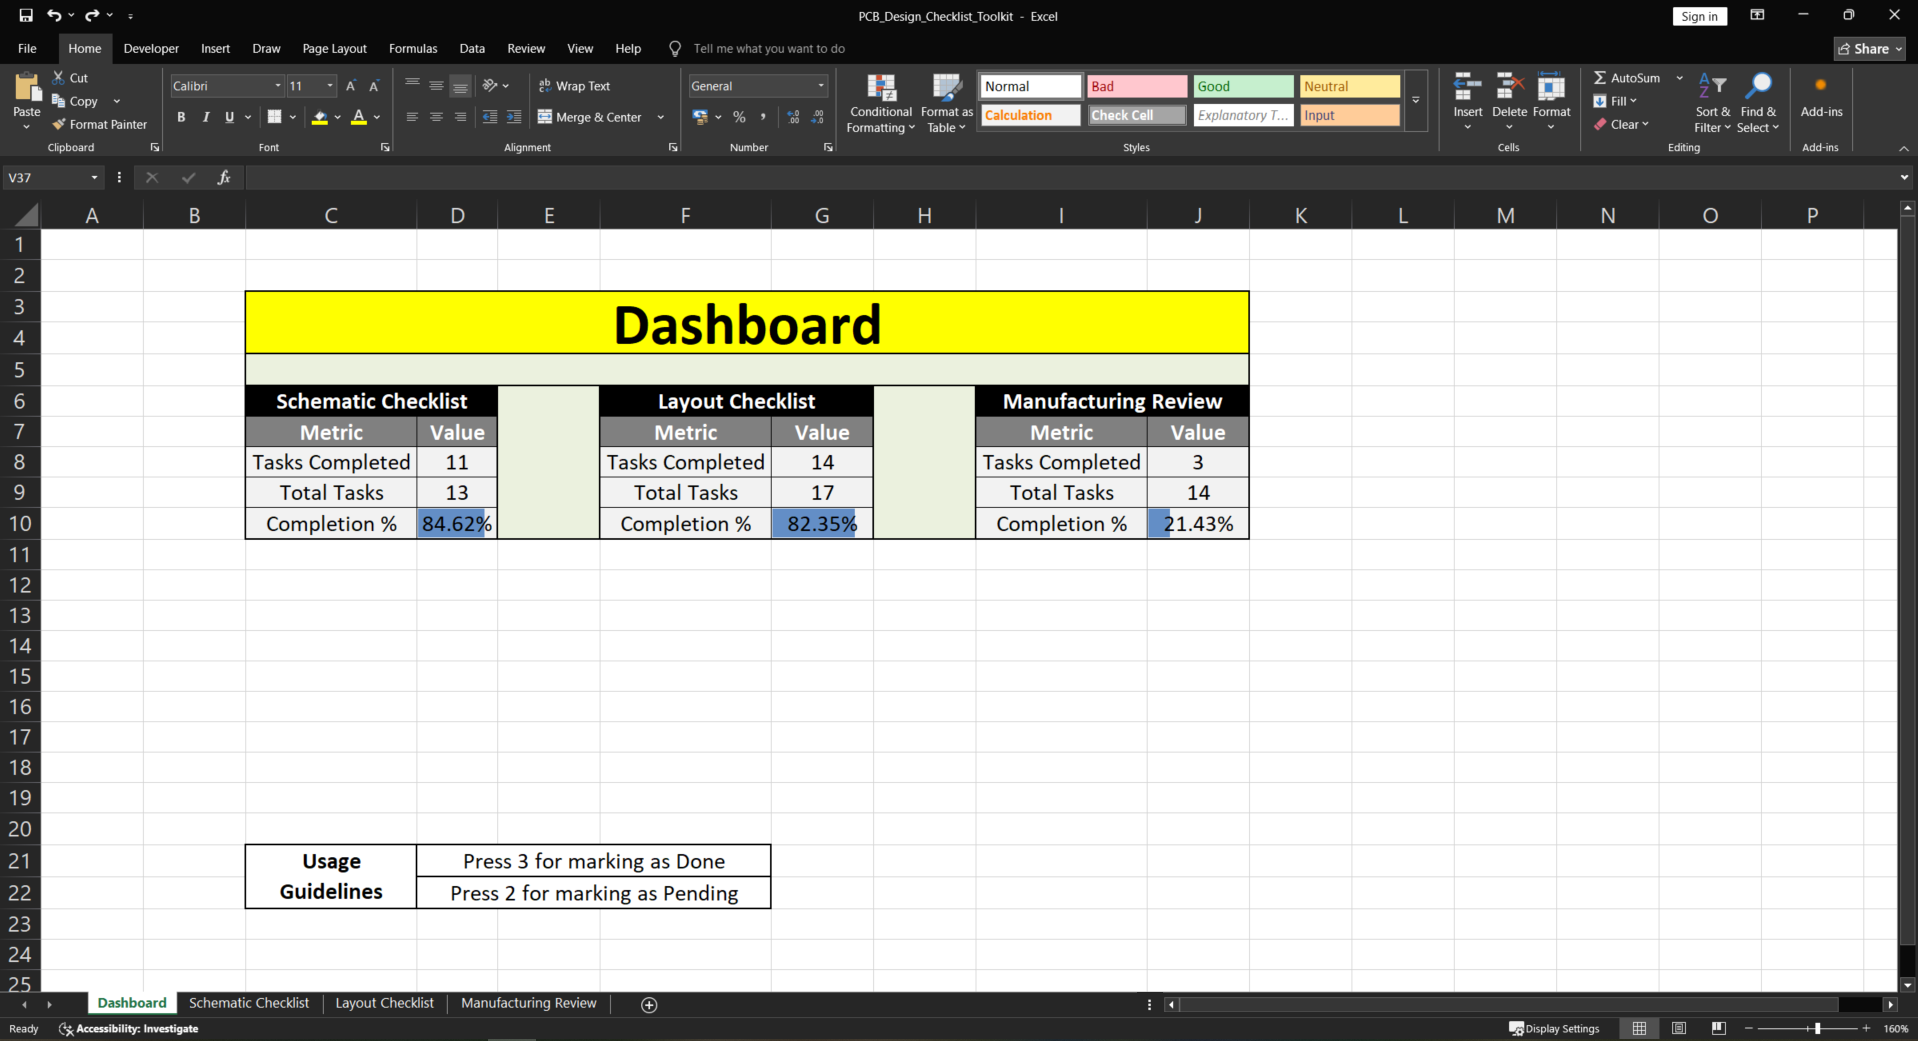
Task: Click the zoom slider handle
Action: pos(1817,1028)
